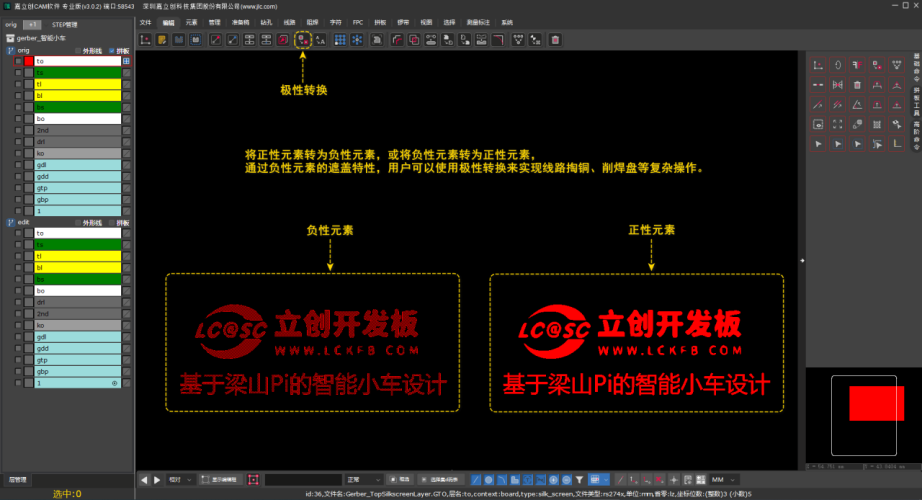The width and height of the screenshot is (922, 500).
Task: Click the 框选 button in bottom bar
Action: point(402,479)
